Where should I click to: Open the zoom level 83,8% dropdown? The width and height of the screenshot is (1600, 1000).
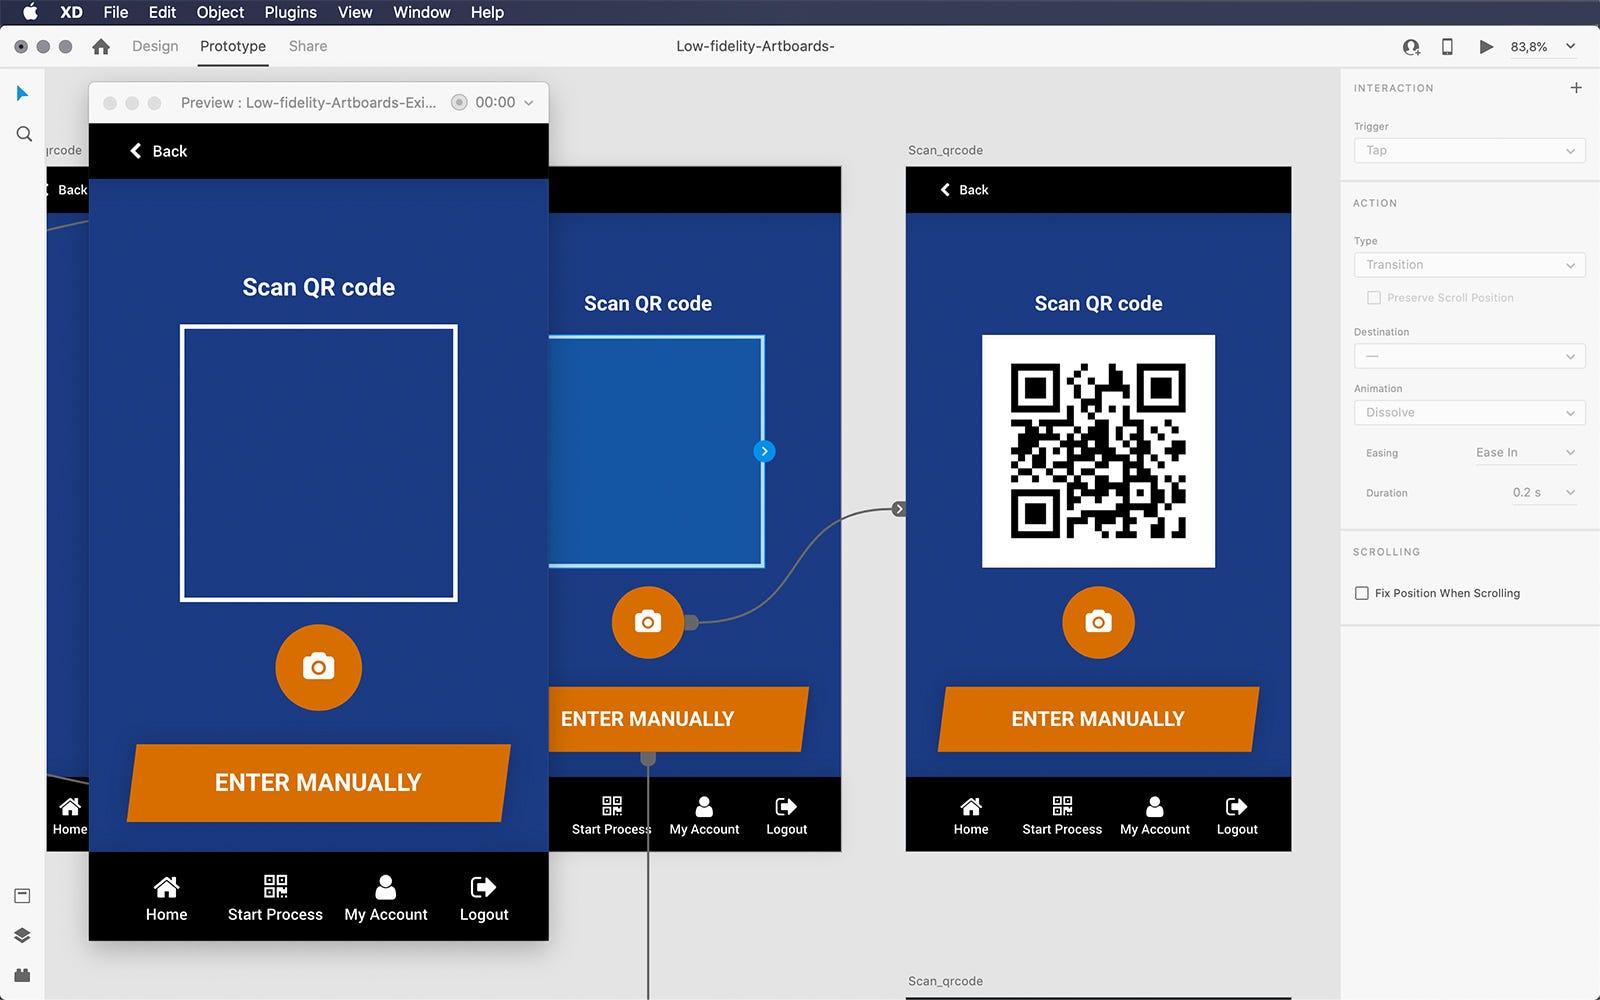click(1543, 47)
